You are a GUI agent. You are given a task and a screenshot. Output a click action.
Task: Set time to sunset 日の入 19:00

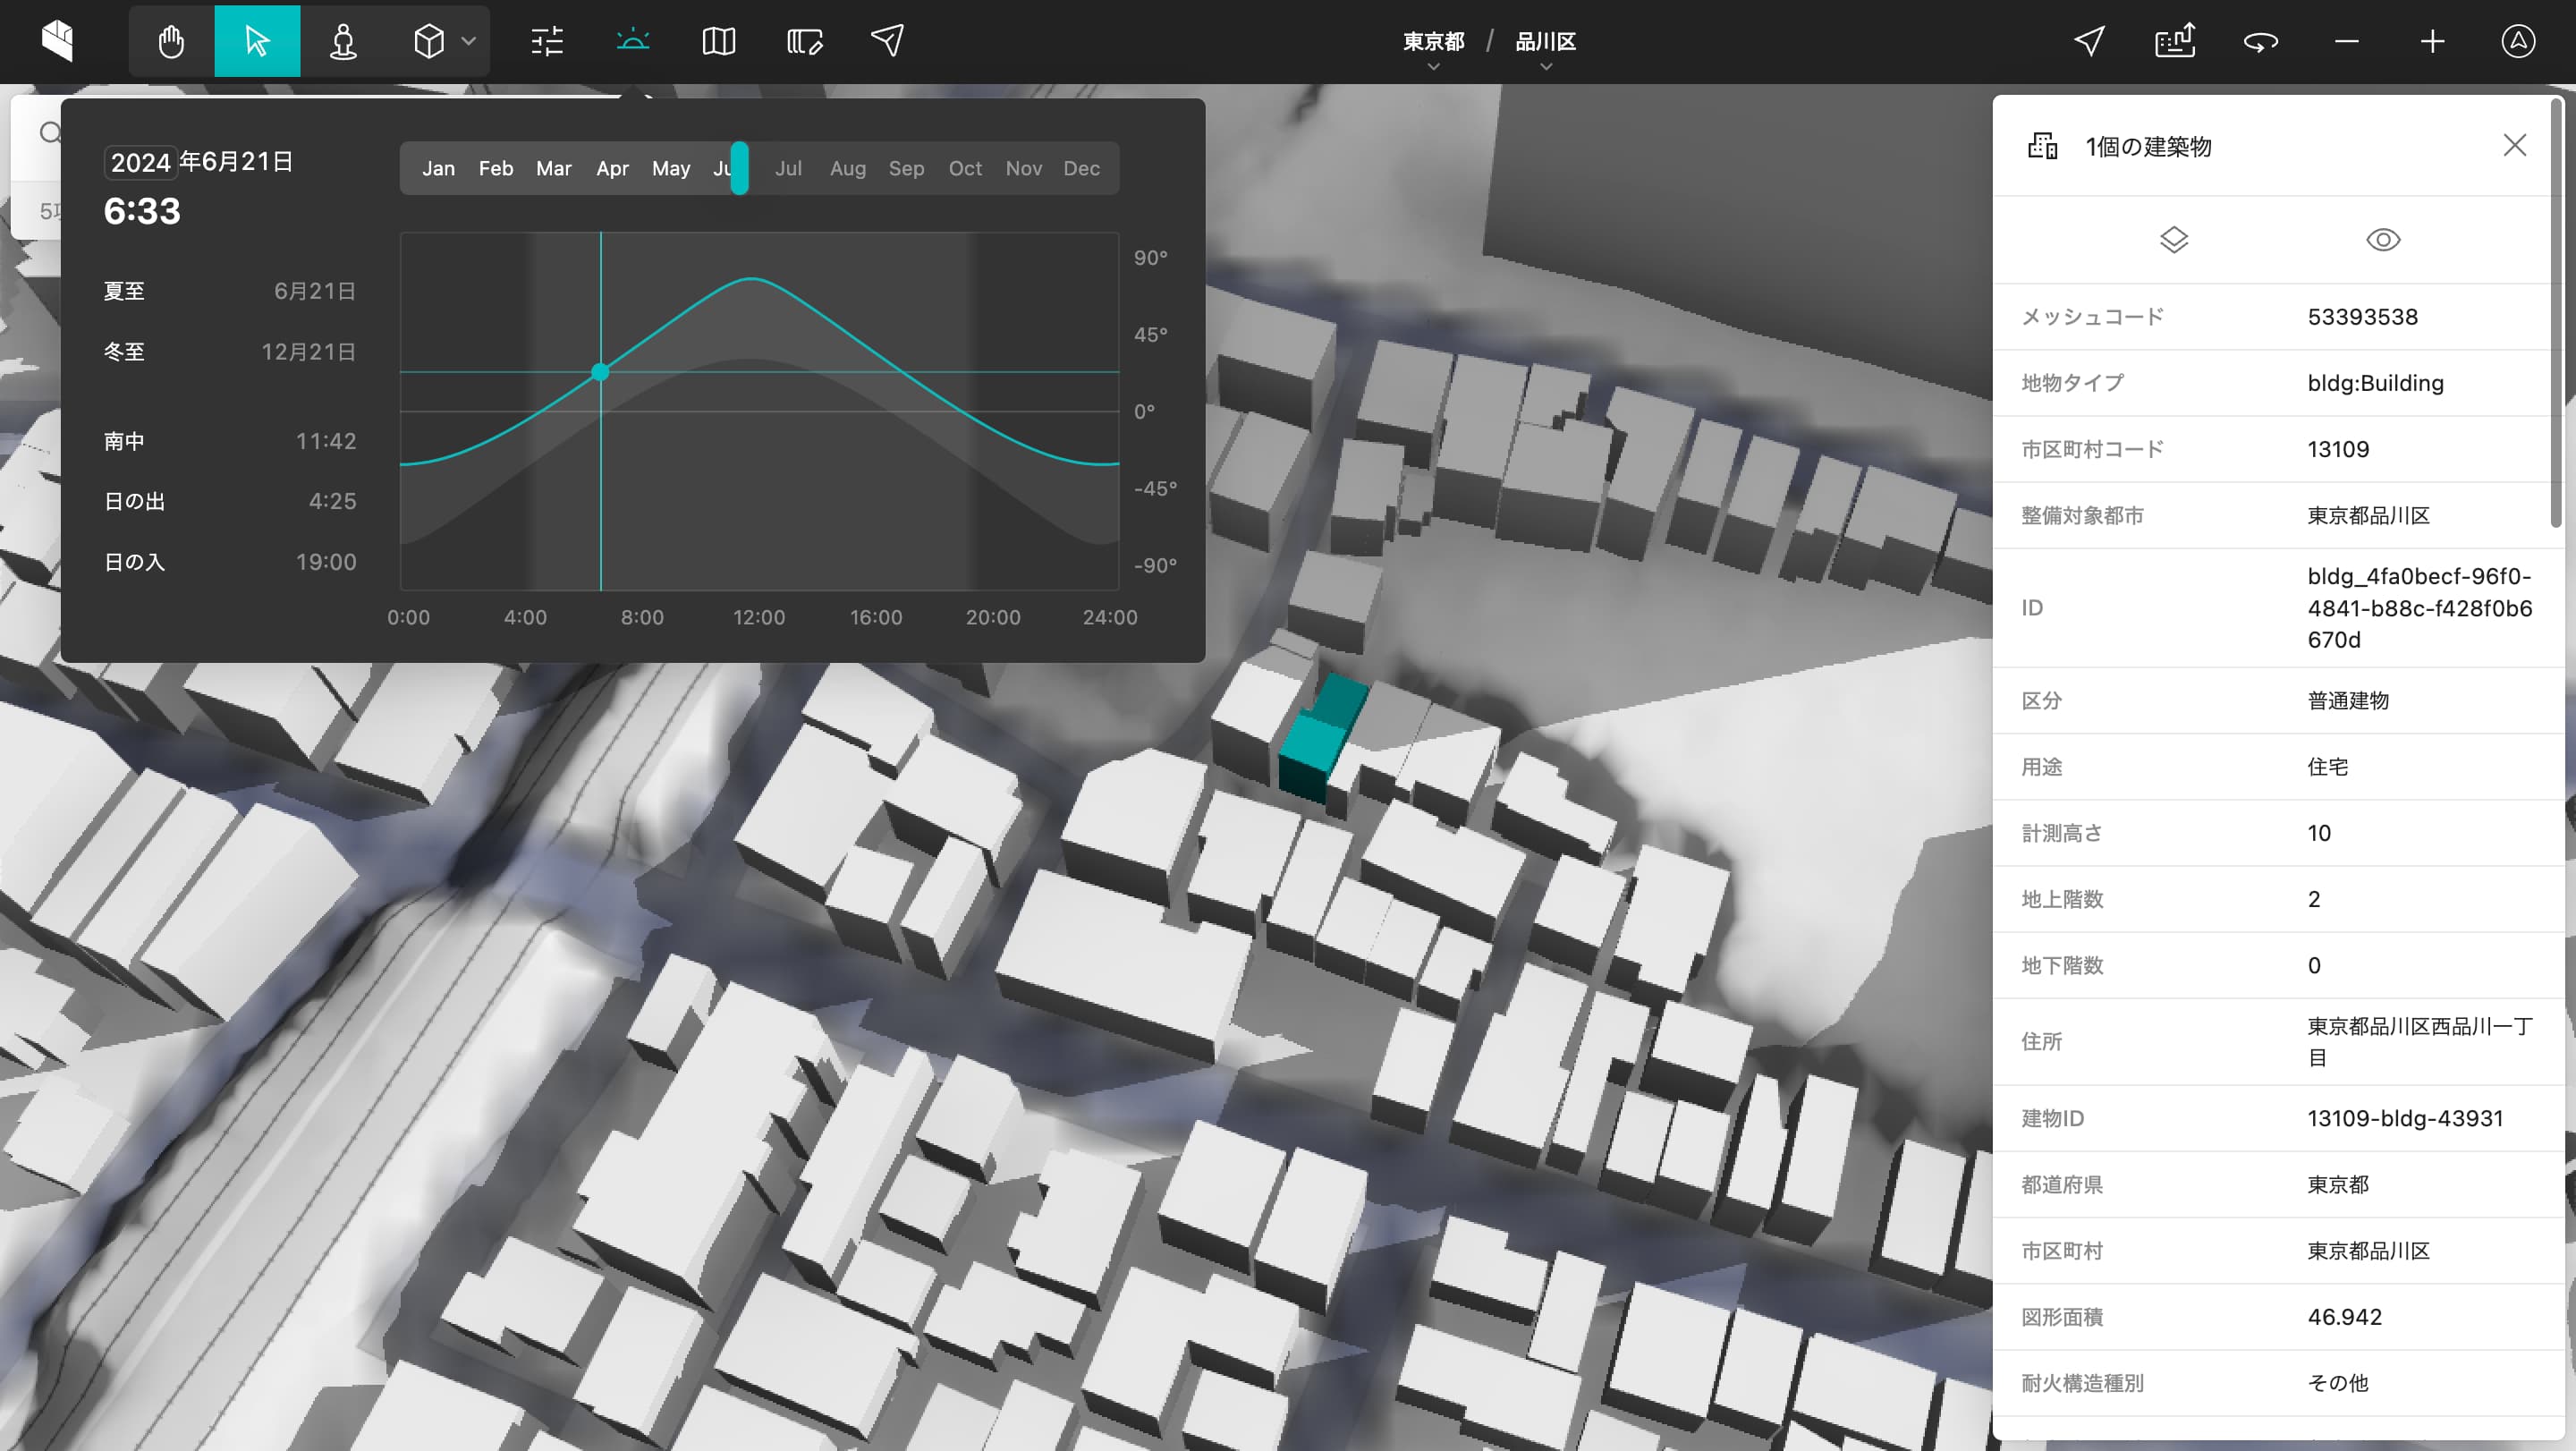click(x=230, y=562)
